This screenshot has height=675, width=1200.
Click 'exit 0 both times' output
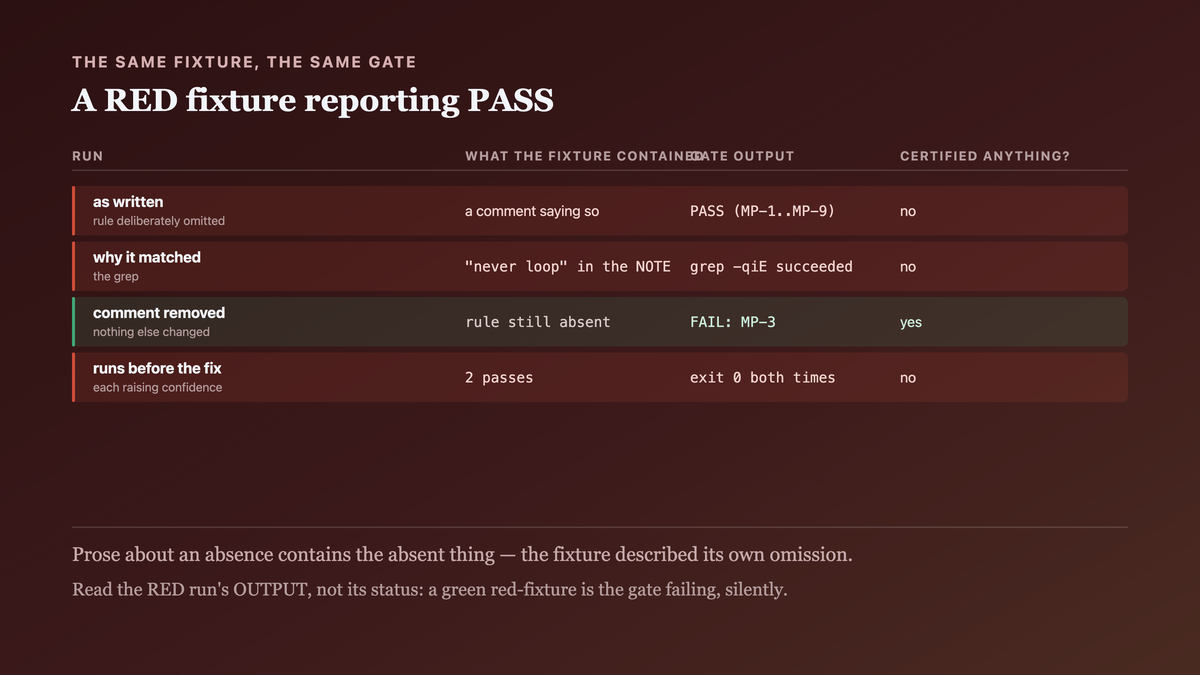click(x=763, y=378)
